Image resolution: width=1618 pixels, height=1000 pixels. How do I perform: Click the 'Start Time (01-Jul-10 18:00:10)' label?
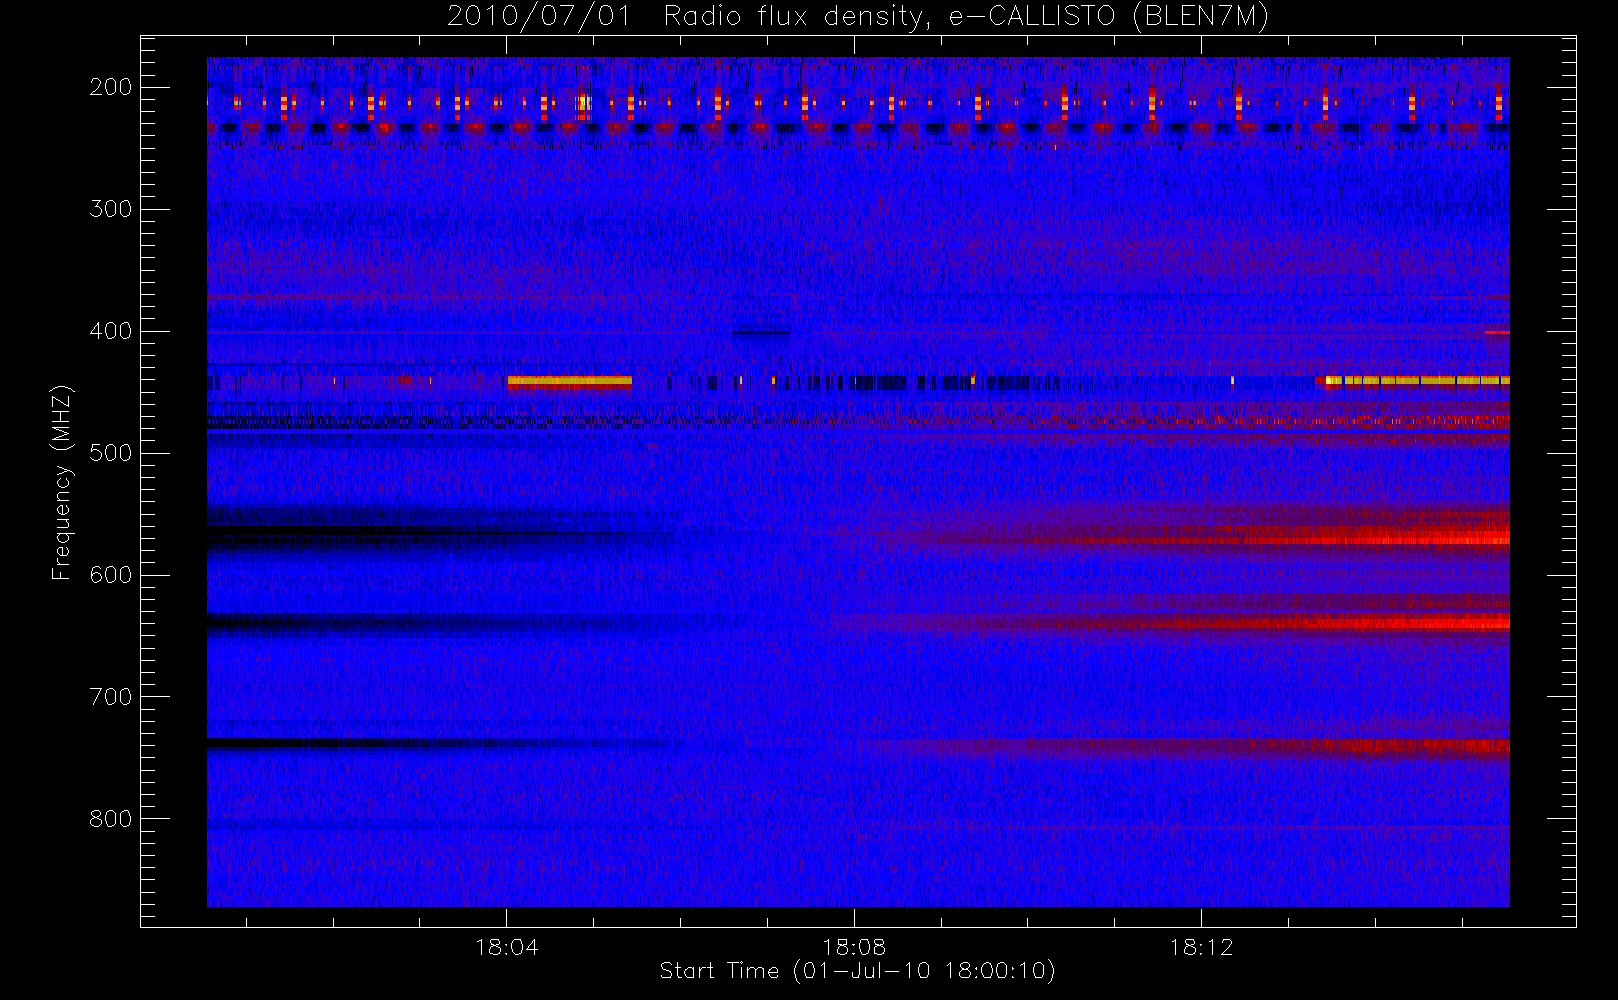[x=858, y=971]
